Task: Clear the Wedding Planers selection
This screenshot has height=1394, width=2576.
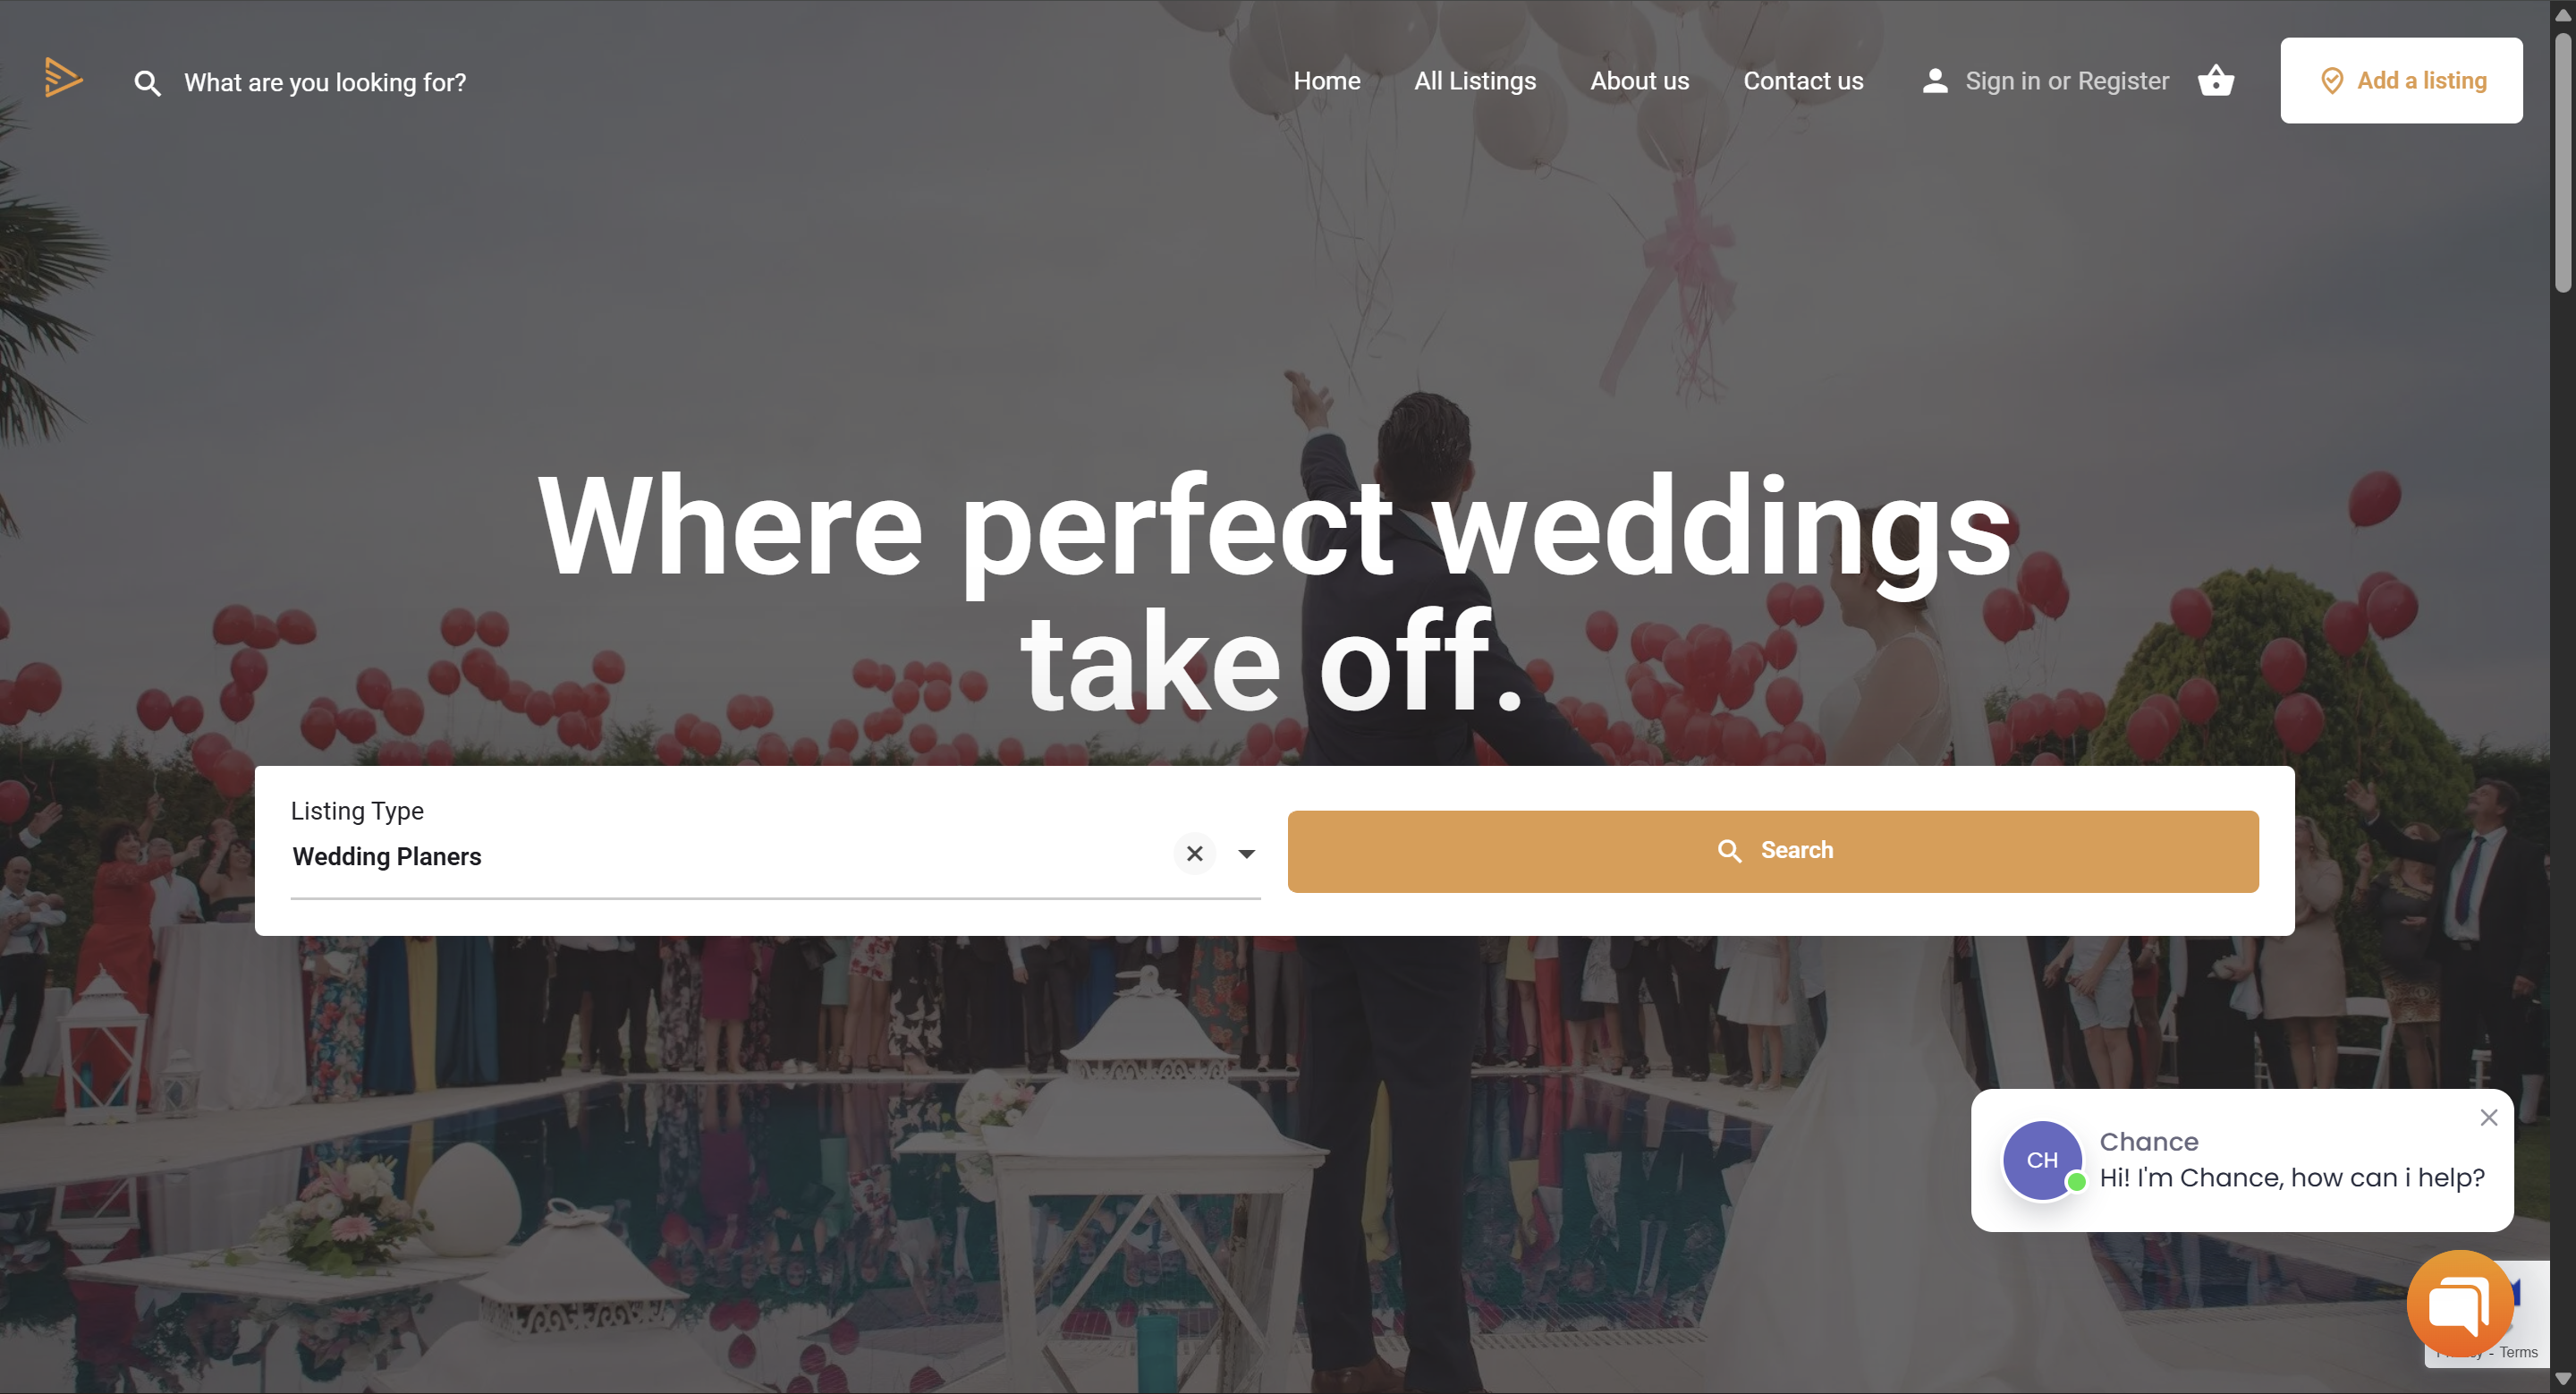Action: (x=1194, y=853)
